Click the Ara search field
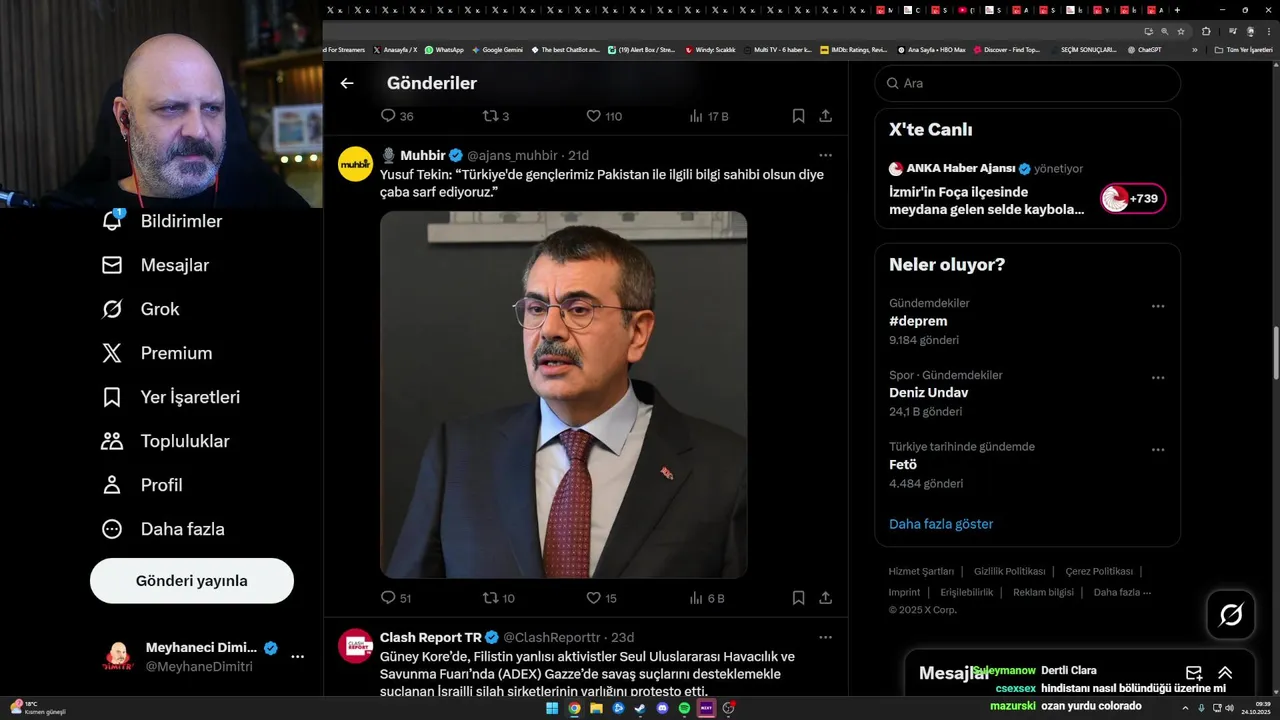This screenshot has width=1280, height=720. (1028, 83)
